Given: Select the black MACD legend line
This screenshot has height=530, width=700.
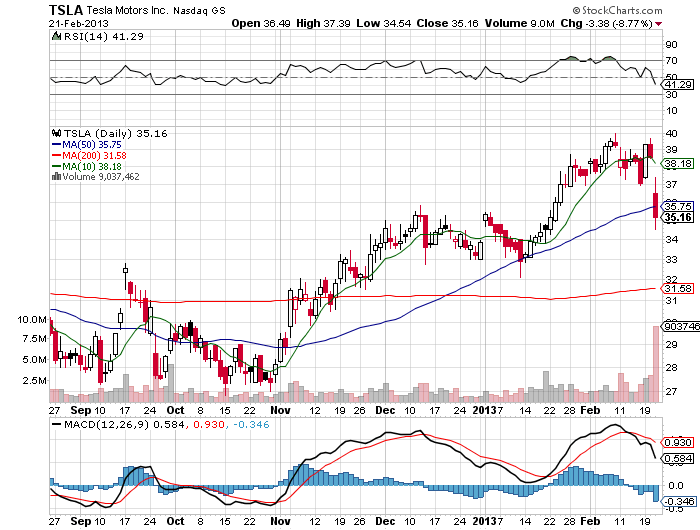Looking at the screenshot, I should 56,424.
